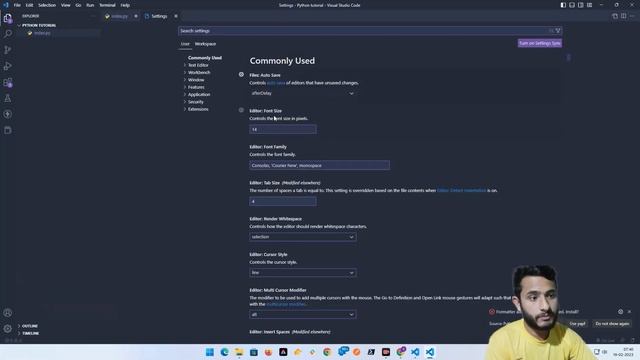Expand Security settings category
640x360 pixels.
pyautogui.click(x=196, y=102)
